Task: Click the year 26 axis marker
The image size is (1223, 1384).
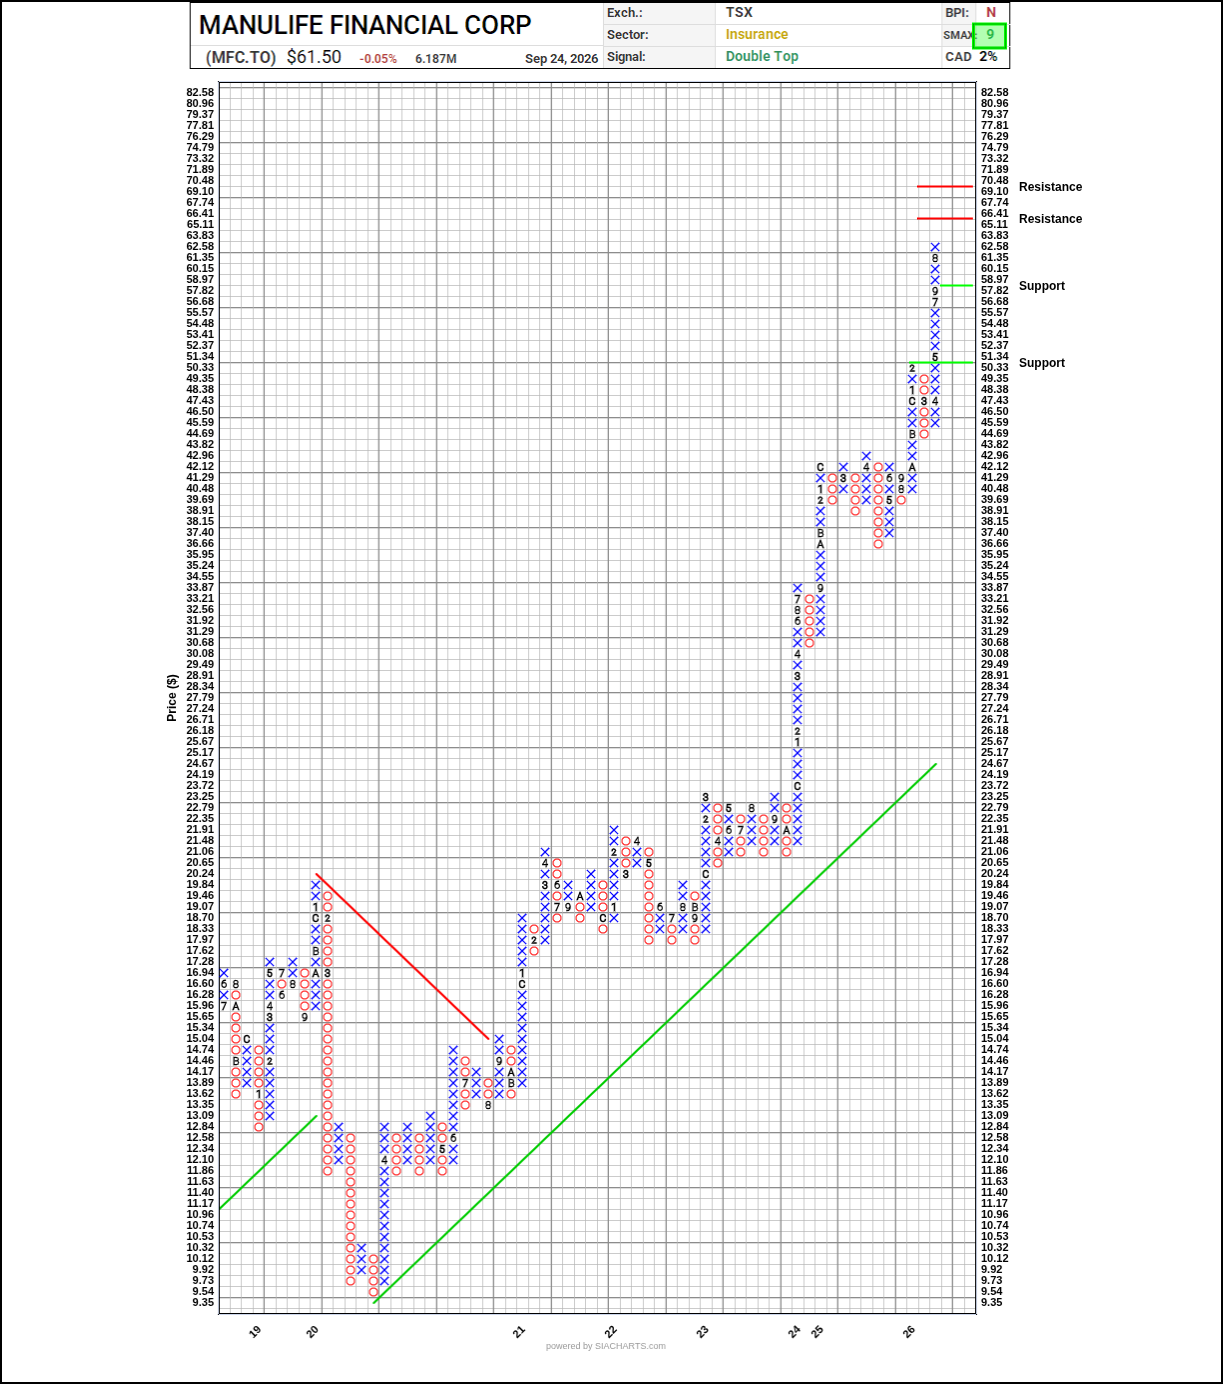Action: 909,1331
